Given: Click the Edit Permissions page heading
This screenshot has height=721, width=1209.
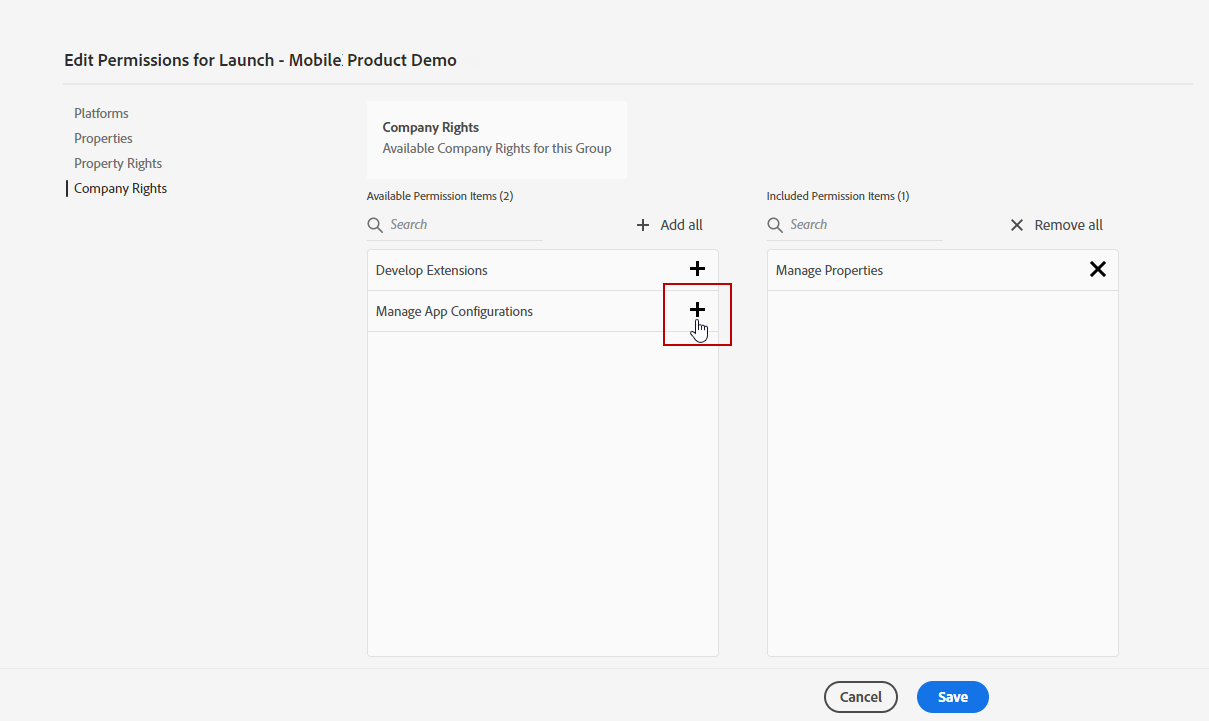Looking at the screenshot, I should click(260, 60).
